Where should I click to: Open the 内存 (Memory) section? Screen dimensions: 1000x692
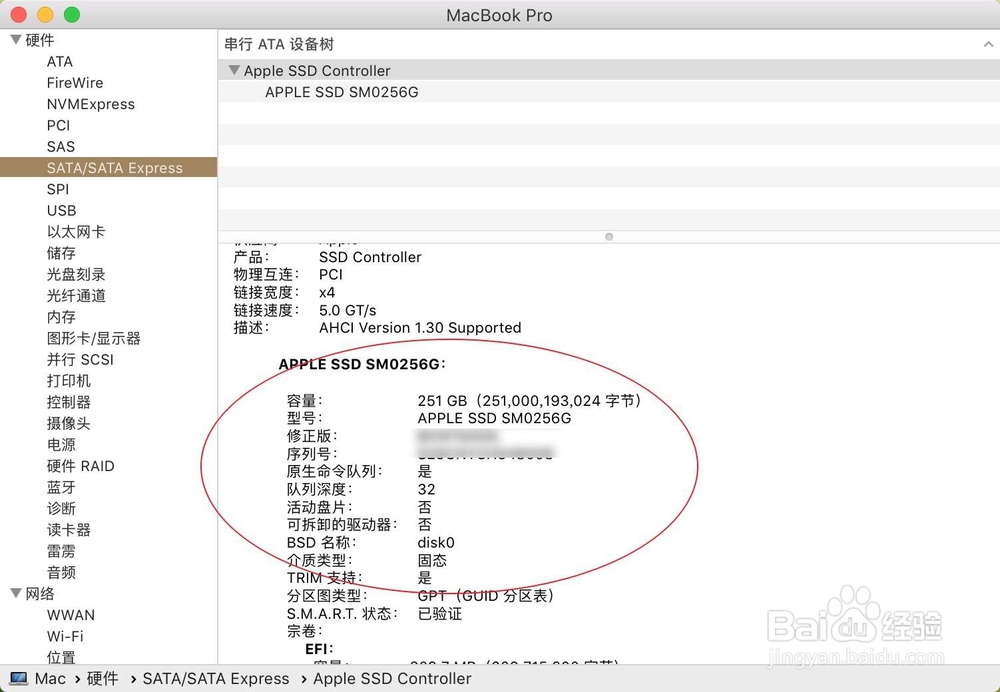[x=59, y=317]
